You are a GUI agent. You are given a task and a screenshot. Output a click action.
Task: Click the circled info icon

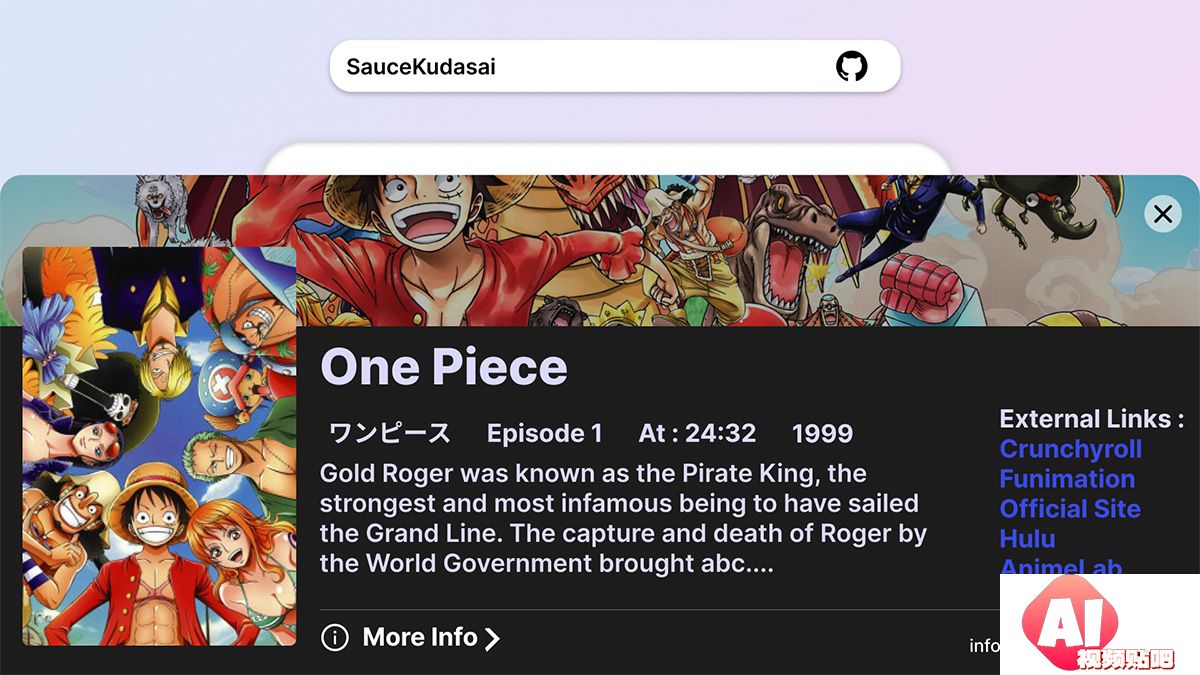335,637
